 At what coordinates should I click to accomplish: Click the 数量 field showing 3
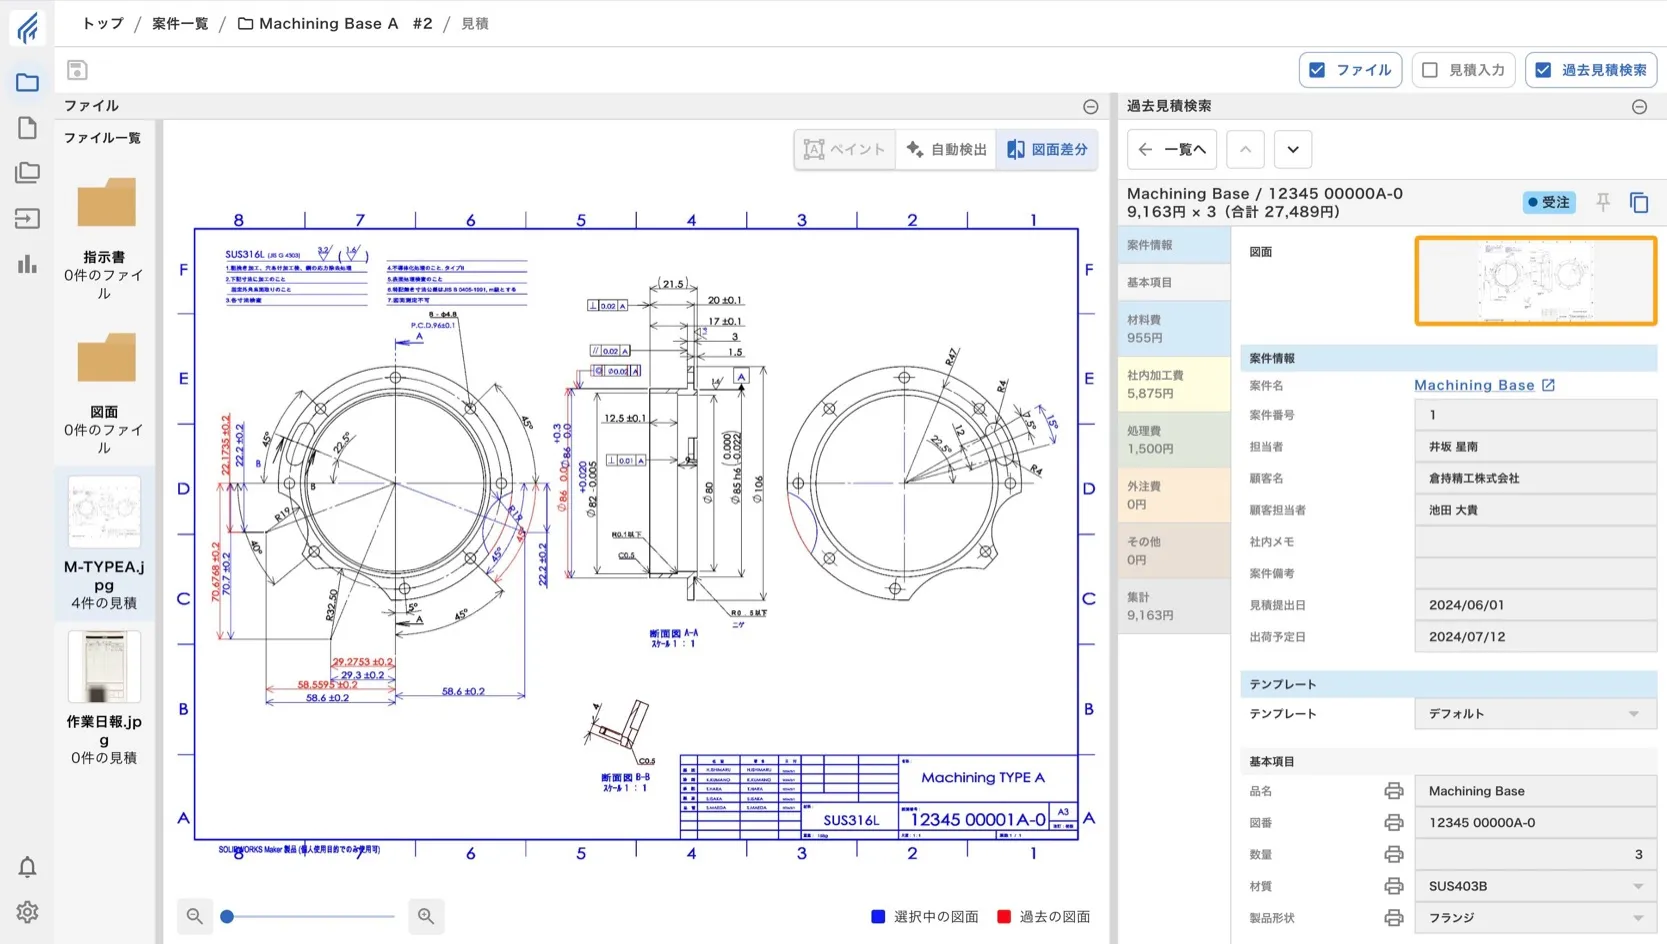pyautogui.click(x=1535, y=855)
